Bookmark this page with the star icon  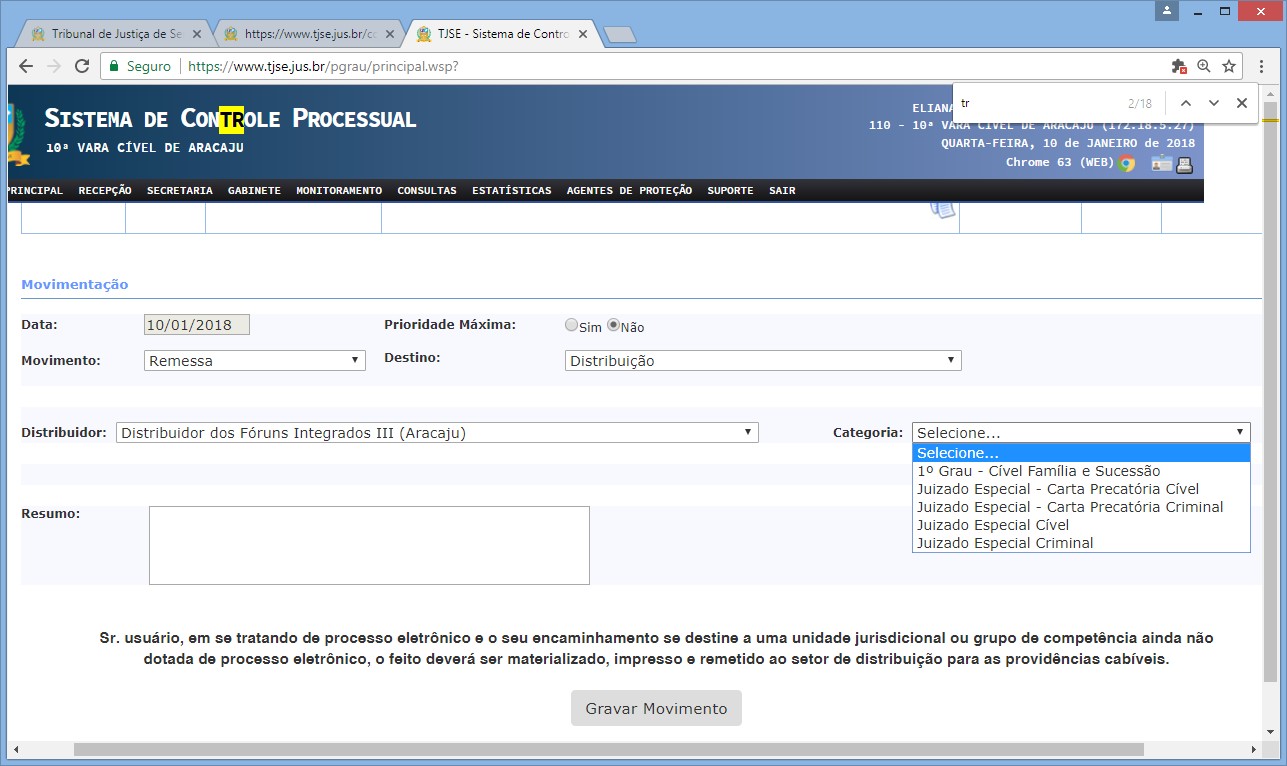1229,66
